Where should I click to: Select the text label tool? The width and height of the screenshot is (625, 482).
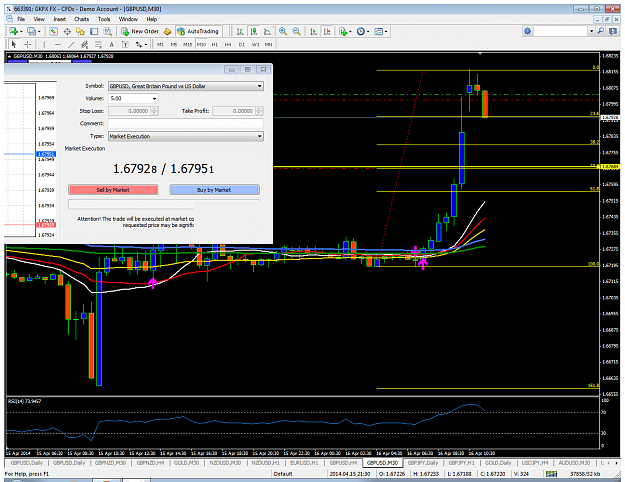125,44
